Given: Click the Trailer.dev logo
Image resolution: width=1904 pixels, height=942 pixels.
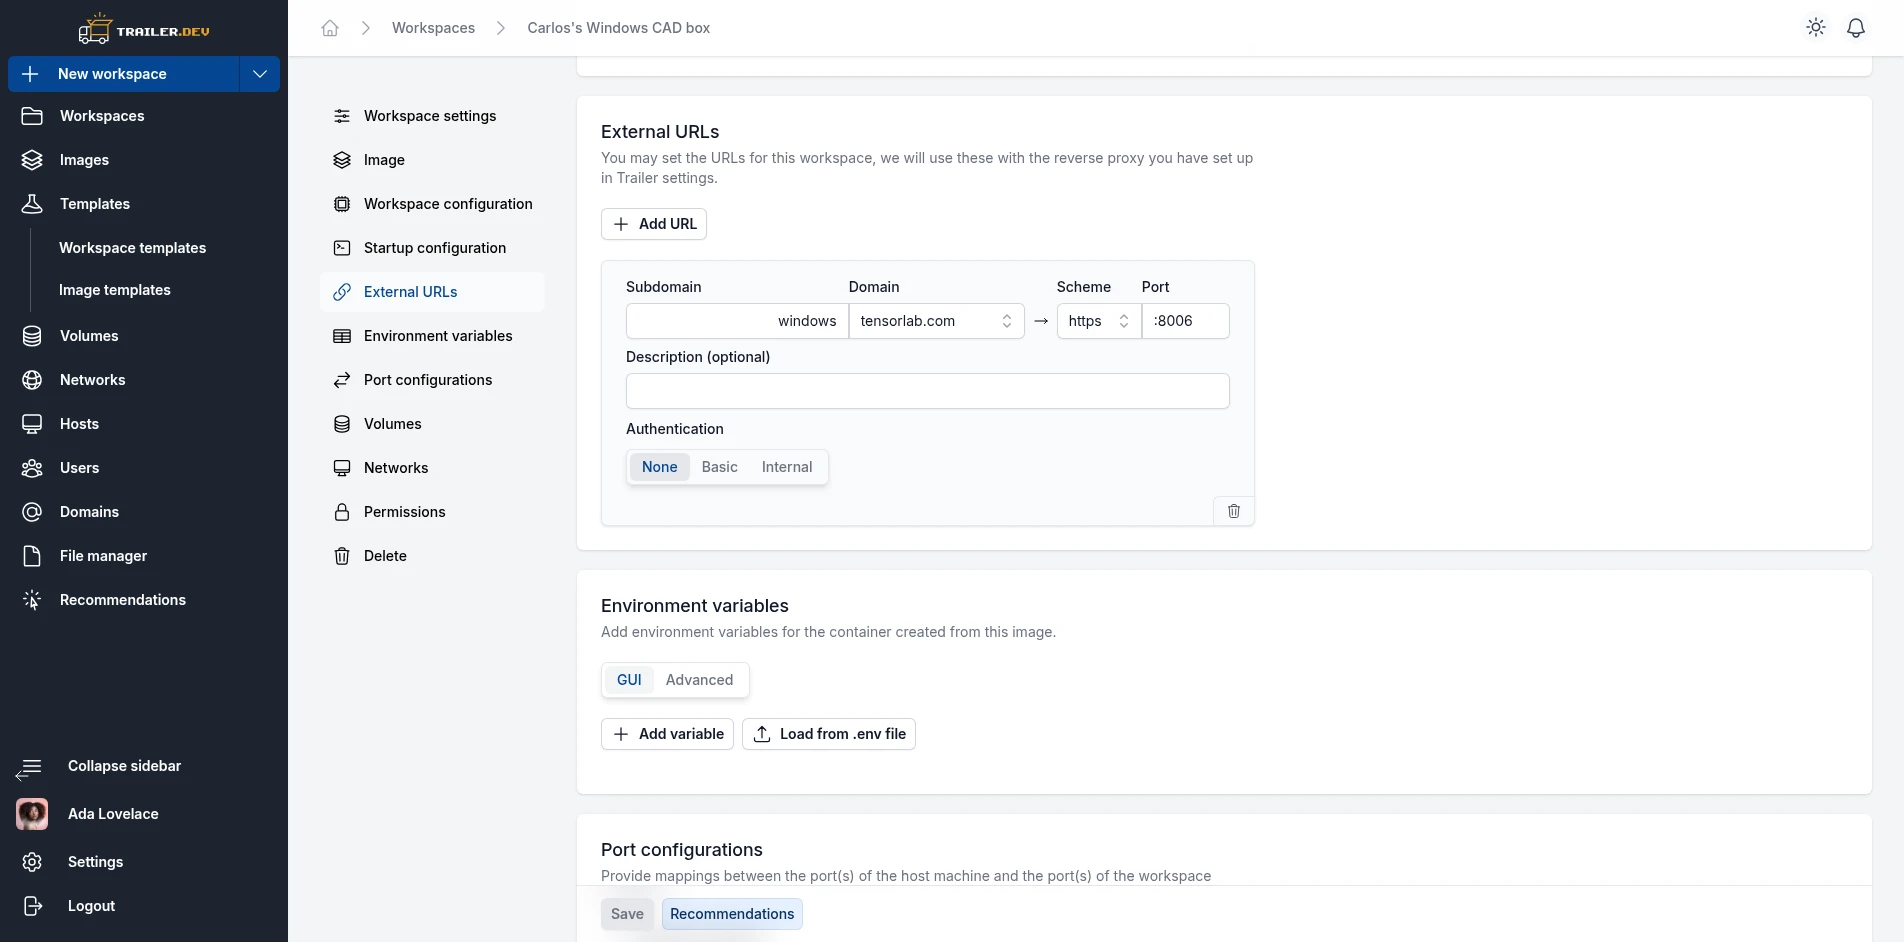Looking at the screenshot, I should (144, 30).
